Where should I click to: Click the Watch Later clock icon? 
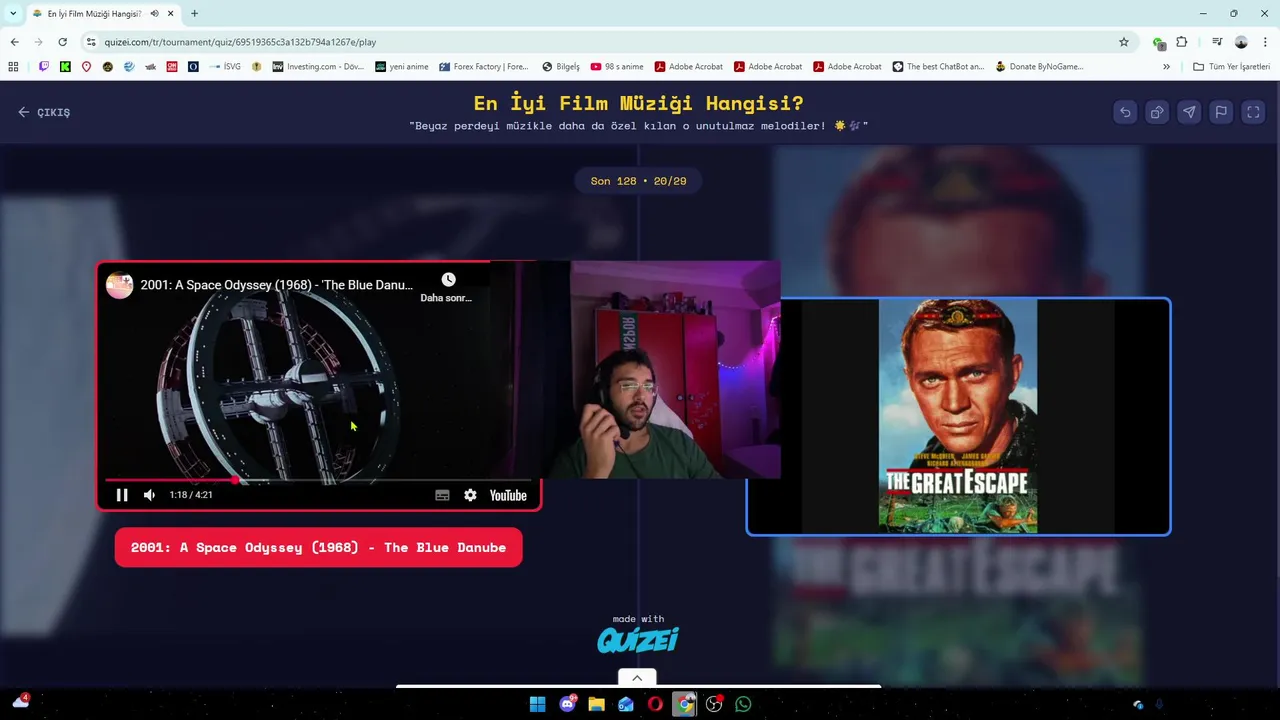(x=448, y=279)
